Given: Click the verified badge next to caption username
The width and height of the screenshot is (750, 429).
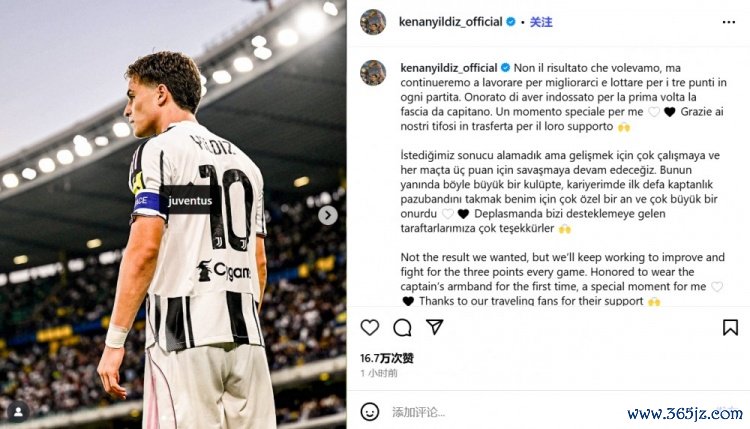Looking at the screenshot, I should pyautogui.click(x=505, y=66).
